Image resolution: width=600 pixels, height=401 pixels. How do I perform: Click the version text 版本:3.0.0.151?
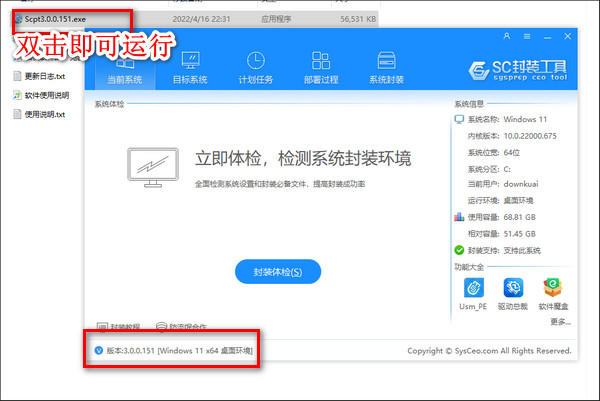coord(130,350)
